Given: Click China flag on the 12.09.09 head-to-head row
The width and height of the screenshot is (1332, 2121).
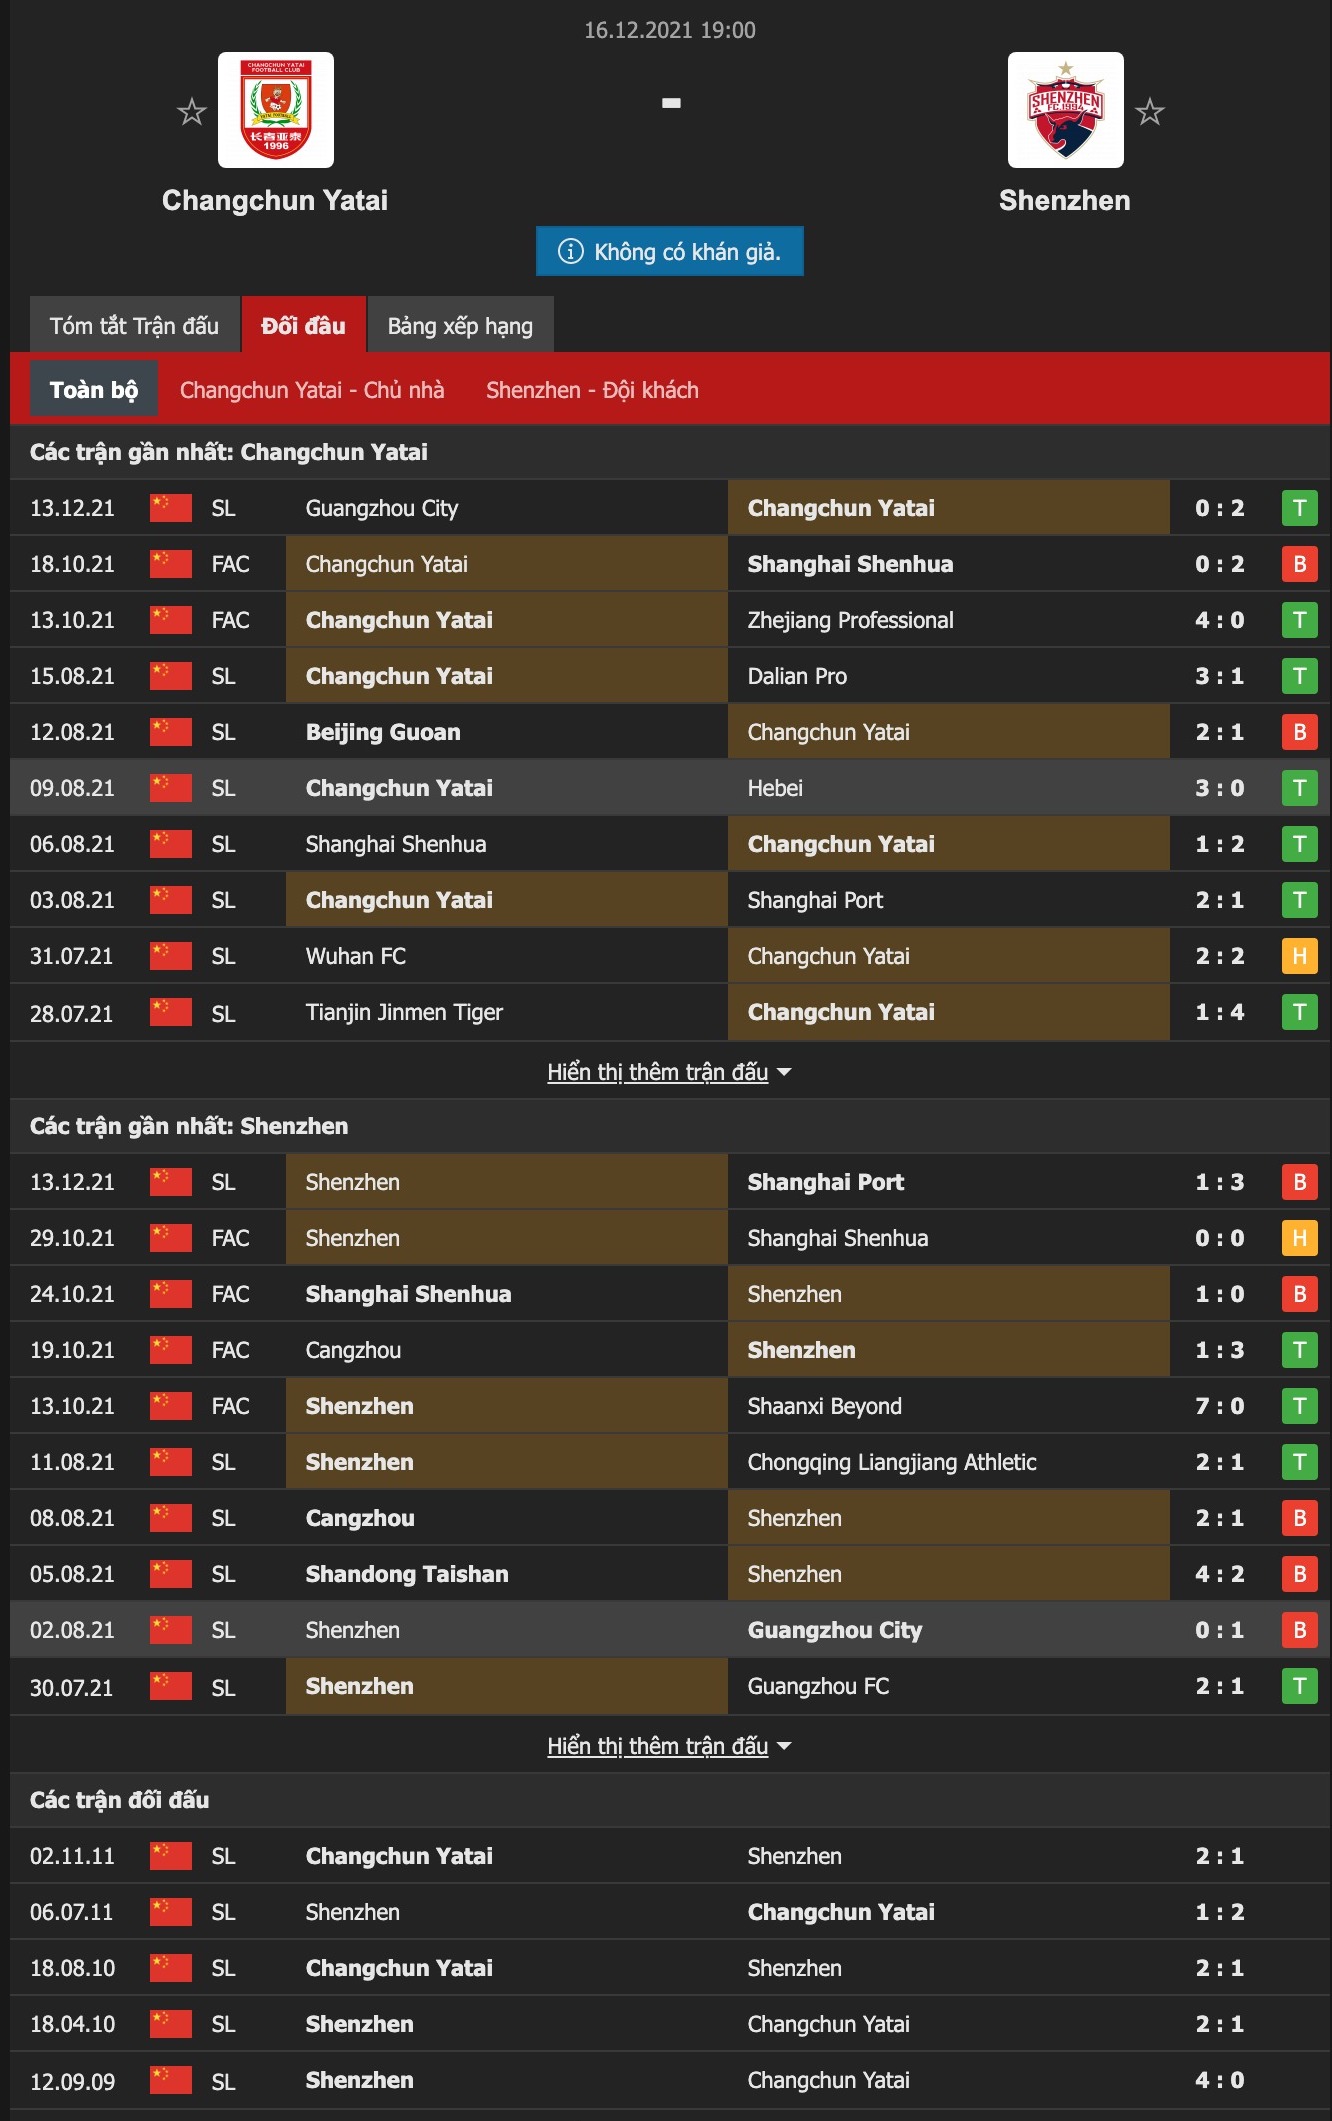Looking at the screenshot, I should pos(171,2079).
